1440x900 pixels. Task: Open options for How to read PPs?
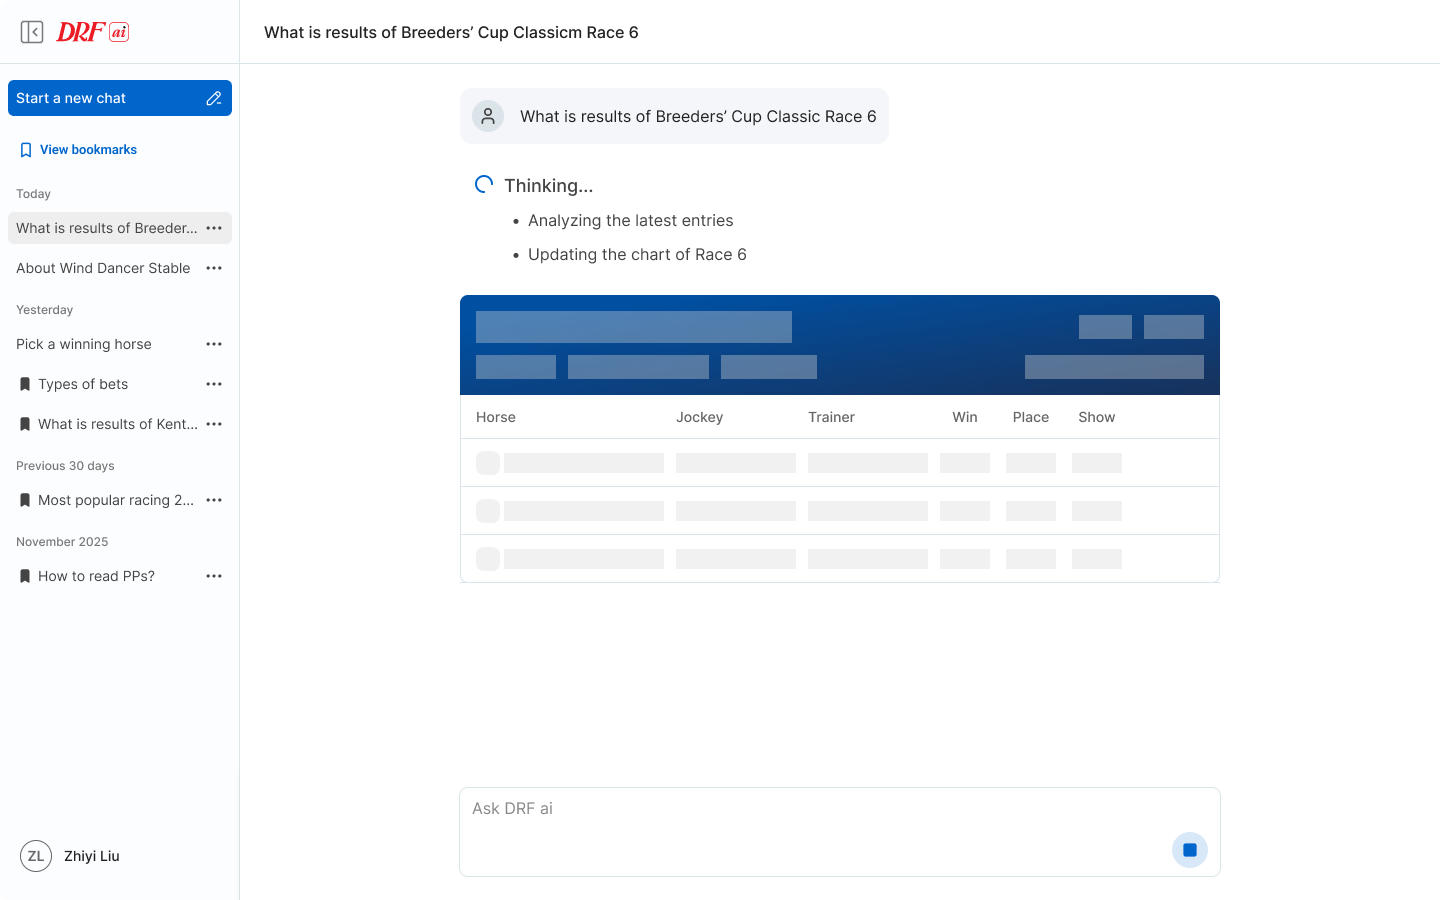(x=214, y=576)
